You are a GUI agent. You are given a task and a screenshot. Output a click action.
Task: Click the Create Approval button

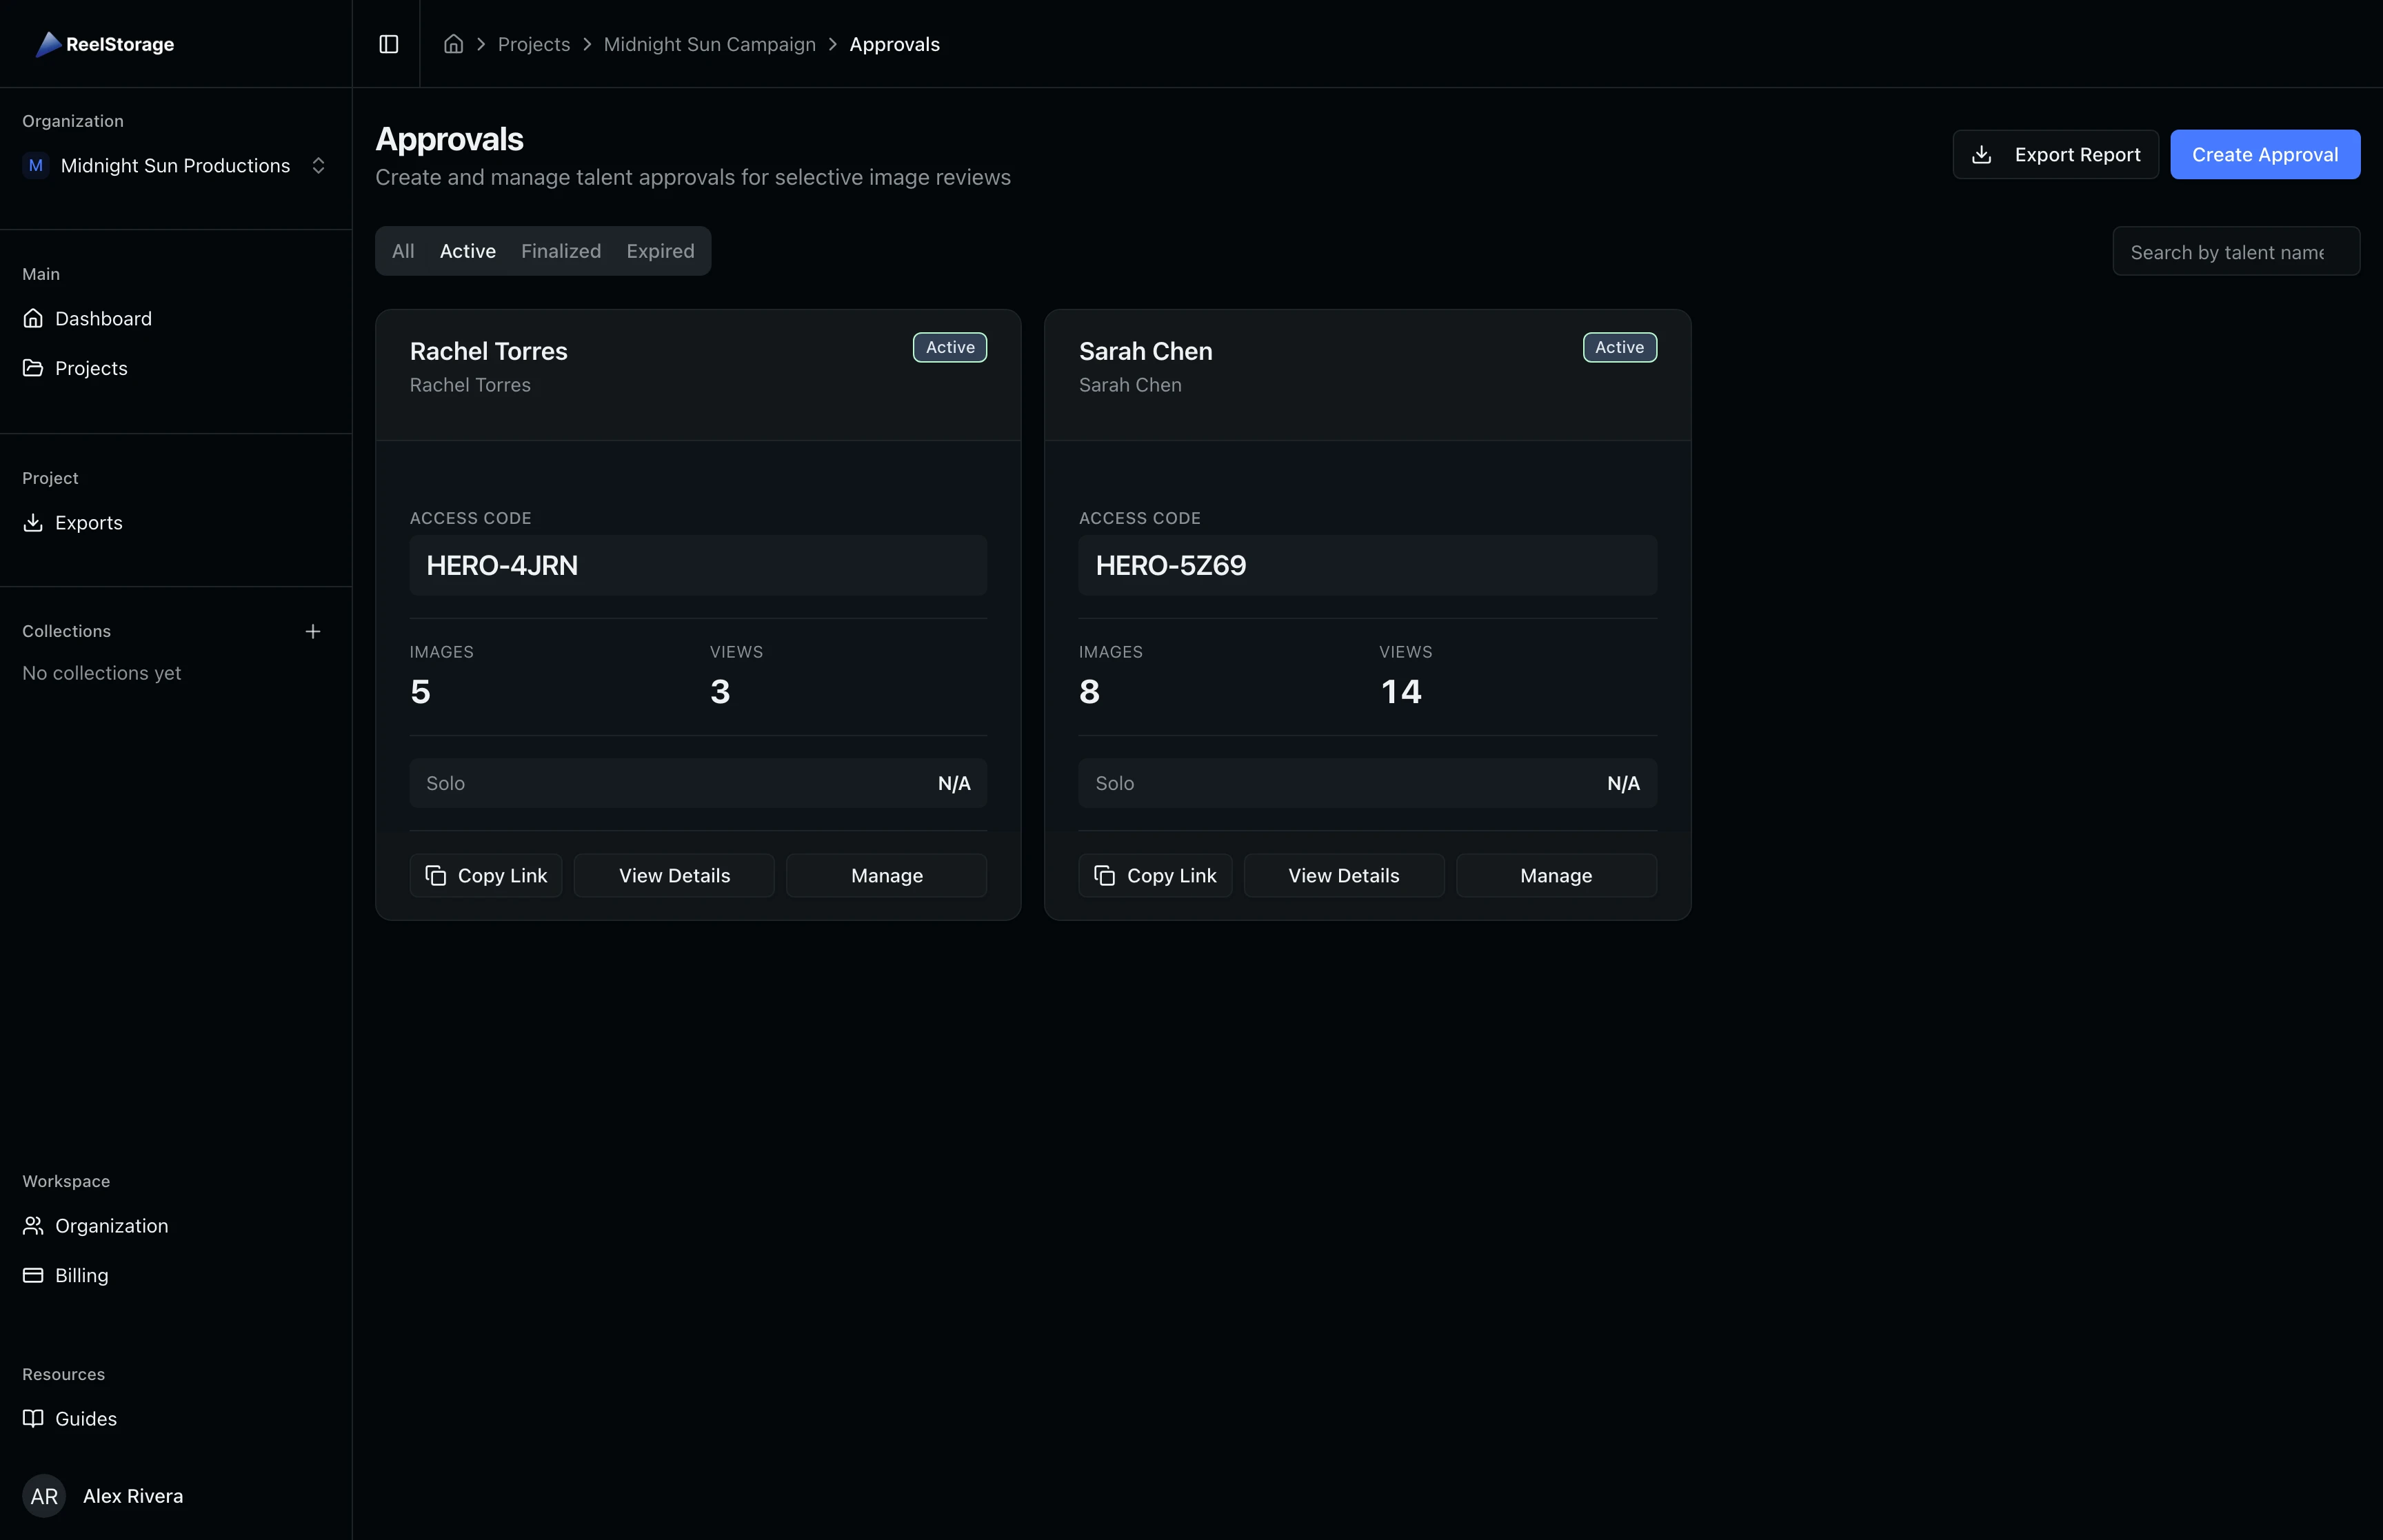point(2264,155)
